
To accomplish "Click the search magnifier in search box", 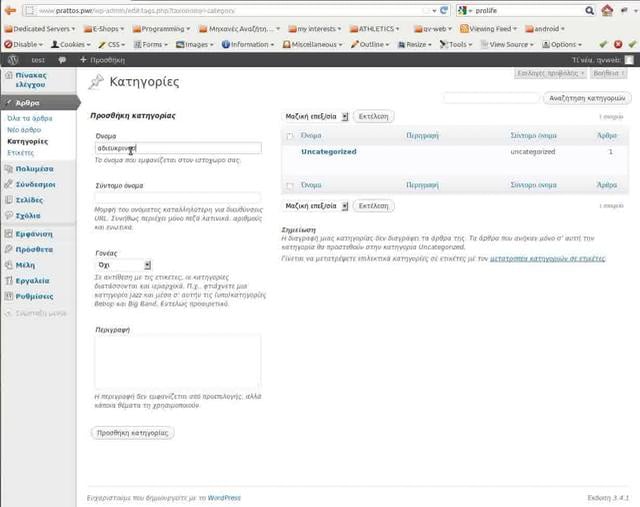I will pos(589,11).
